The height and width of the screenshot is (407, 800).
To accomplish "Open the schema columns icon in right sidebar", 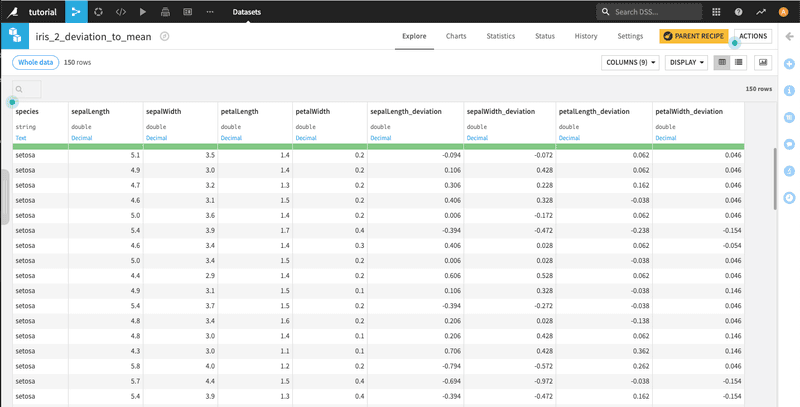I will [789, 117].
